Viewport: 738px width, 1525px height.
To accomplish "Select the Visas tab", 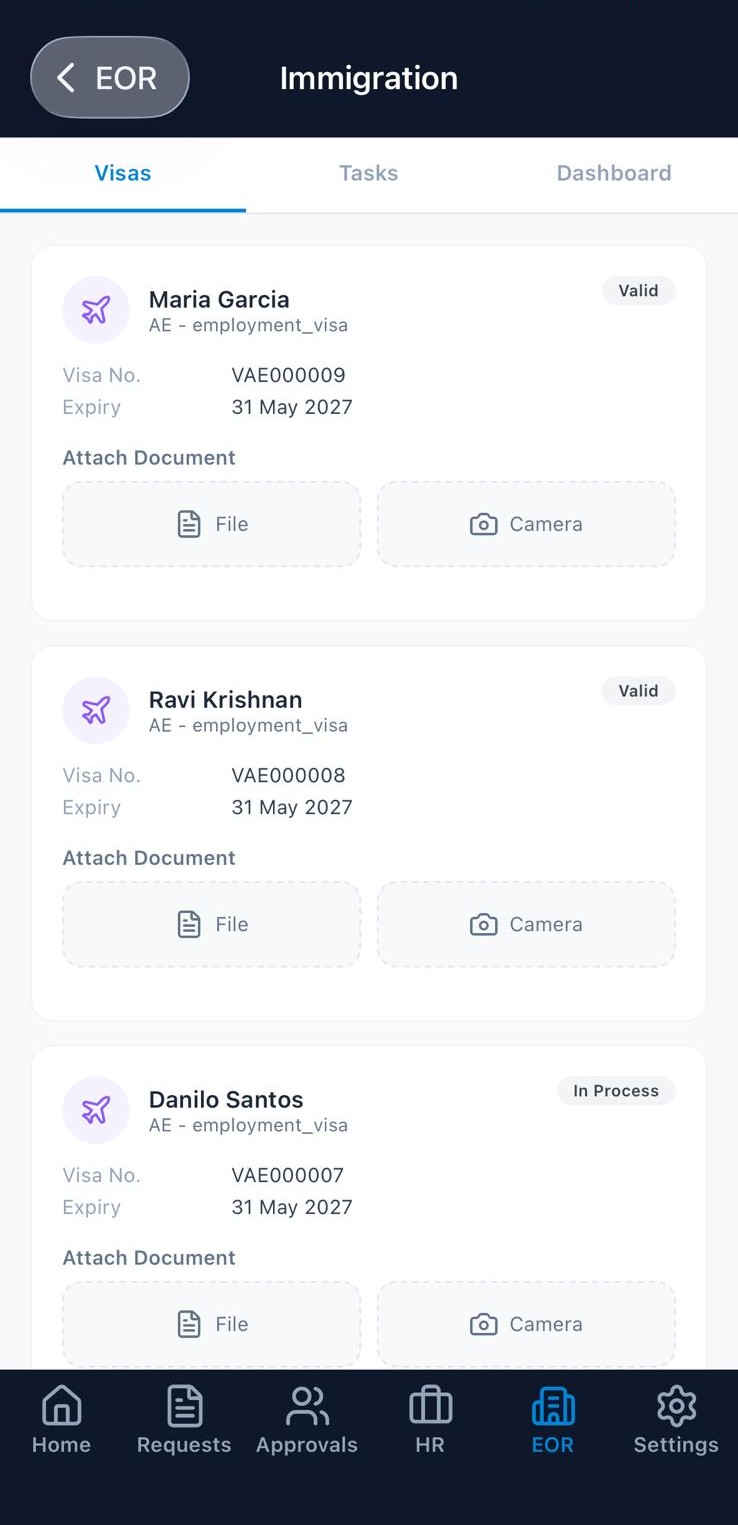I will pyautogui.click(x=123, y=173).
